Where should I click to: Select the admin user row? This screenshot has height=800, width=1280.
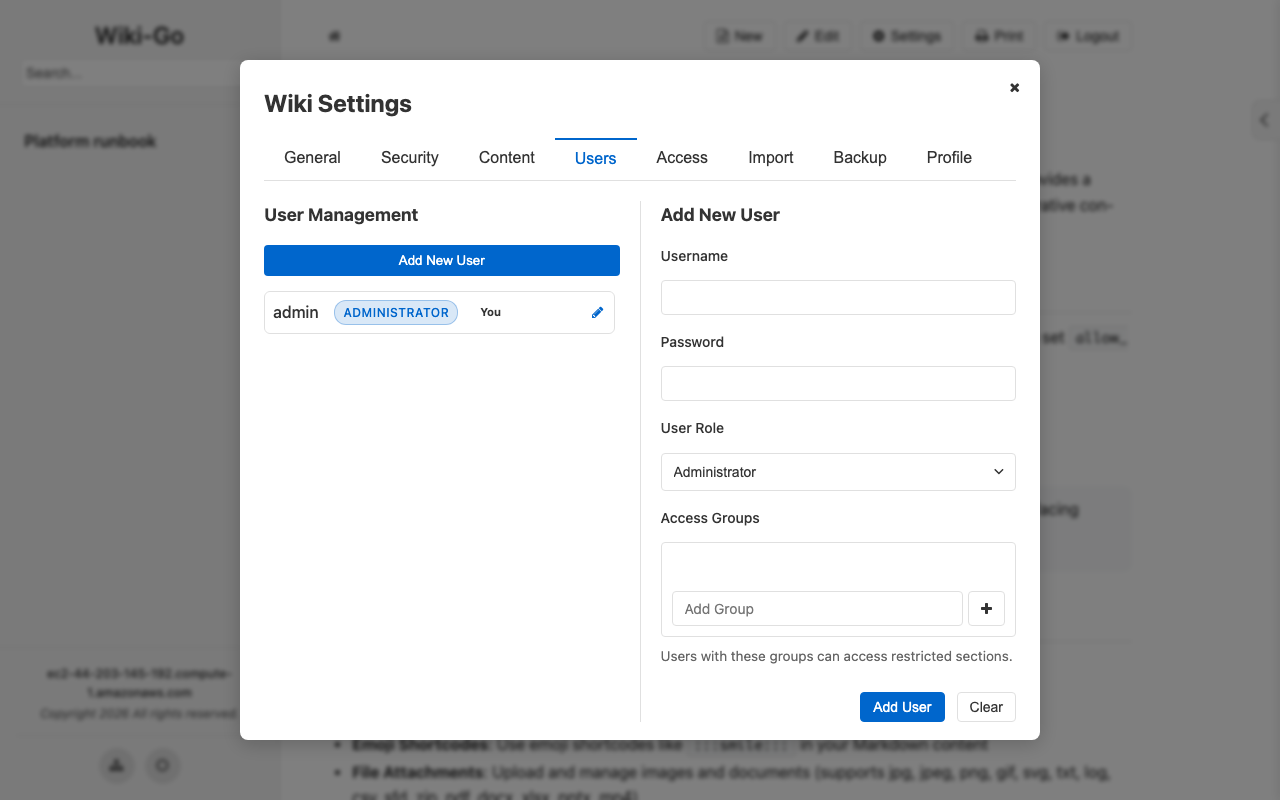coord(439,312)
